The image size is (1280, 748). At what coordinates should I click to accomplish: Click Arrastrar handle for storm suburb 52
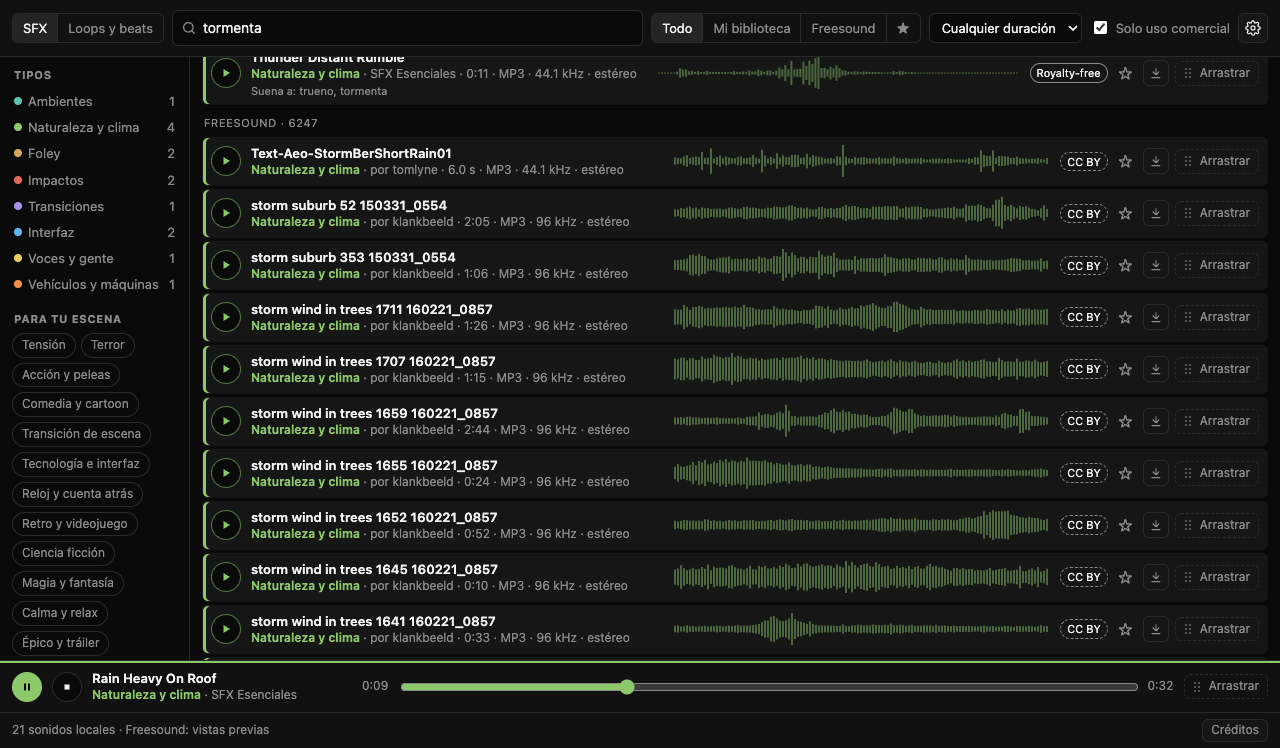click(1217, 213)
